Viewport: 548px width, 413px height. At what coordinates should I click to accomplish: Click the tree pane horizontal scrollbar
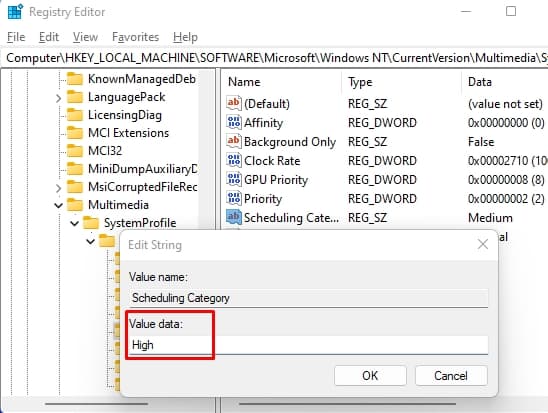point(96,404)
